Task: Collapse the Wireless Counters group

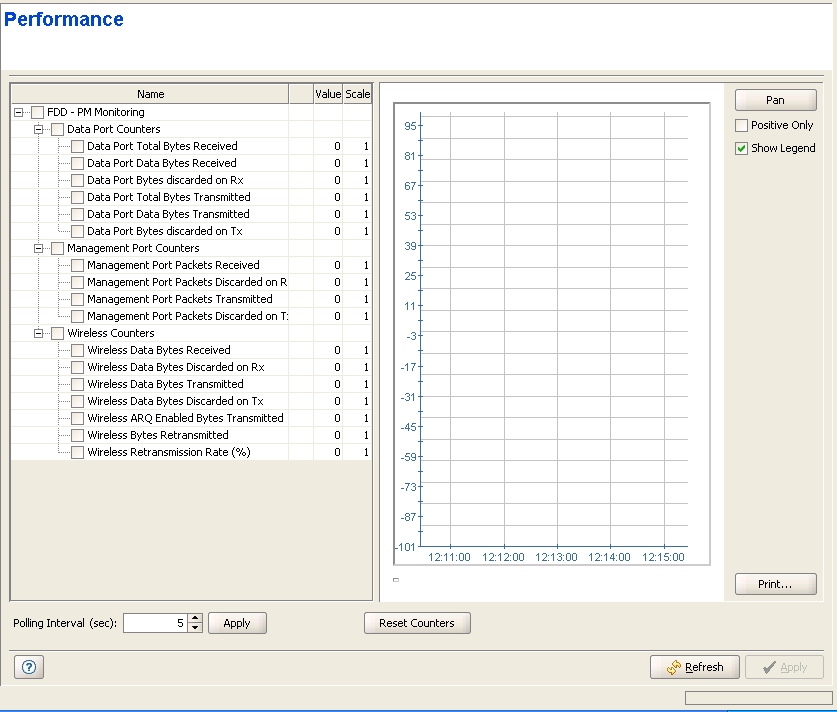Action: (x=39, y=334)
